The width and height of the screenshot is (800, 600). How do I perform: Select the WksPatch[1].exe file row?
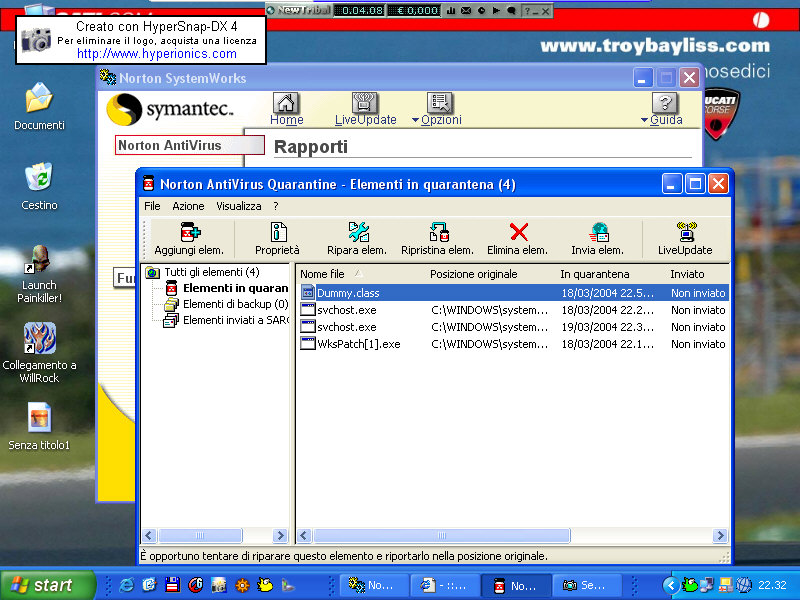click(512, 344)
